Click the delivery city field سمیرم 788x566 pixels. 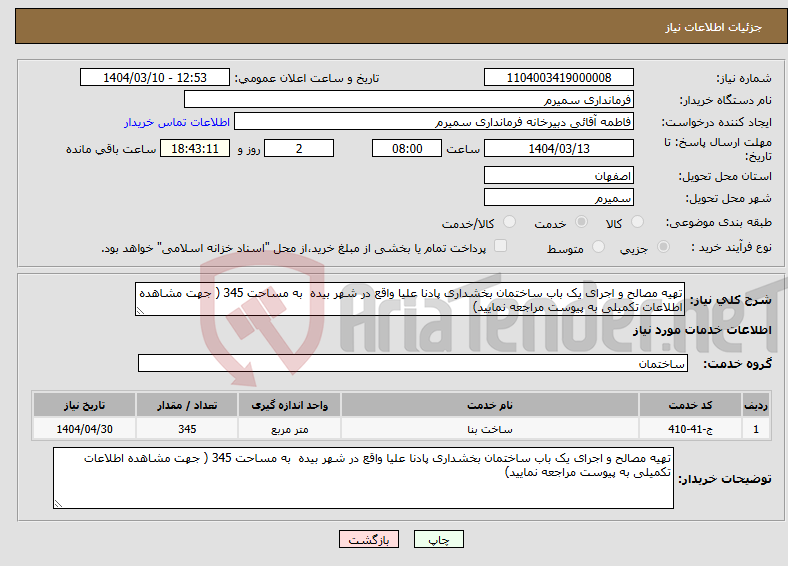pos(558,198)
